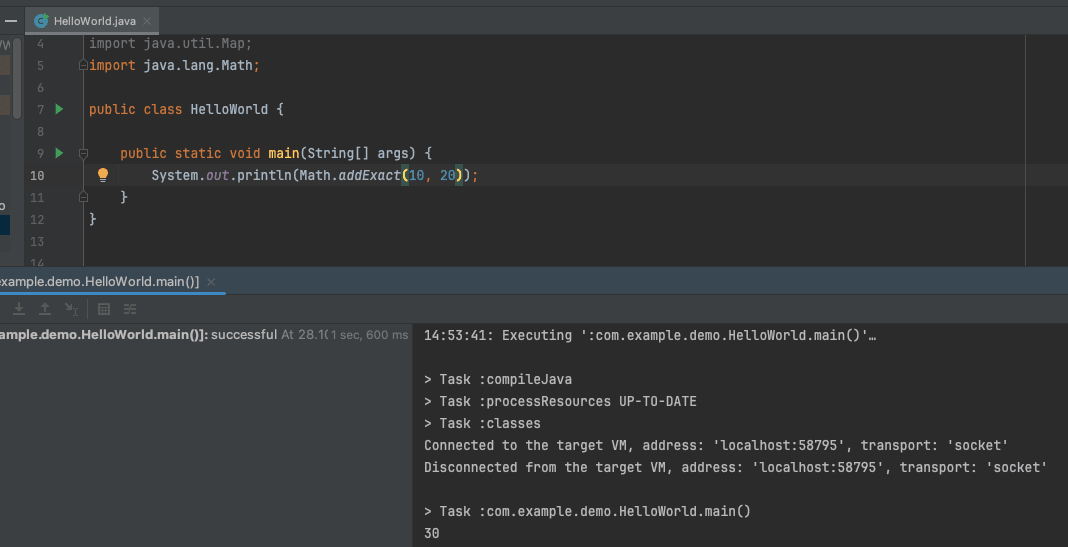Click the greyed 'import java.util.Map;' line
Viewport: 1068px width, 547px height.
point(171,44)
